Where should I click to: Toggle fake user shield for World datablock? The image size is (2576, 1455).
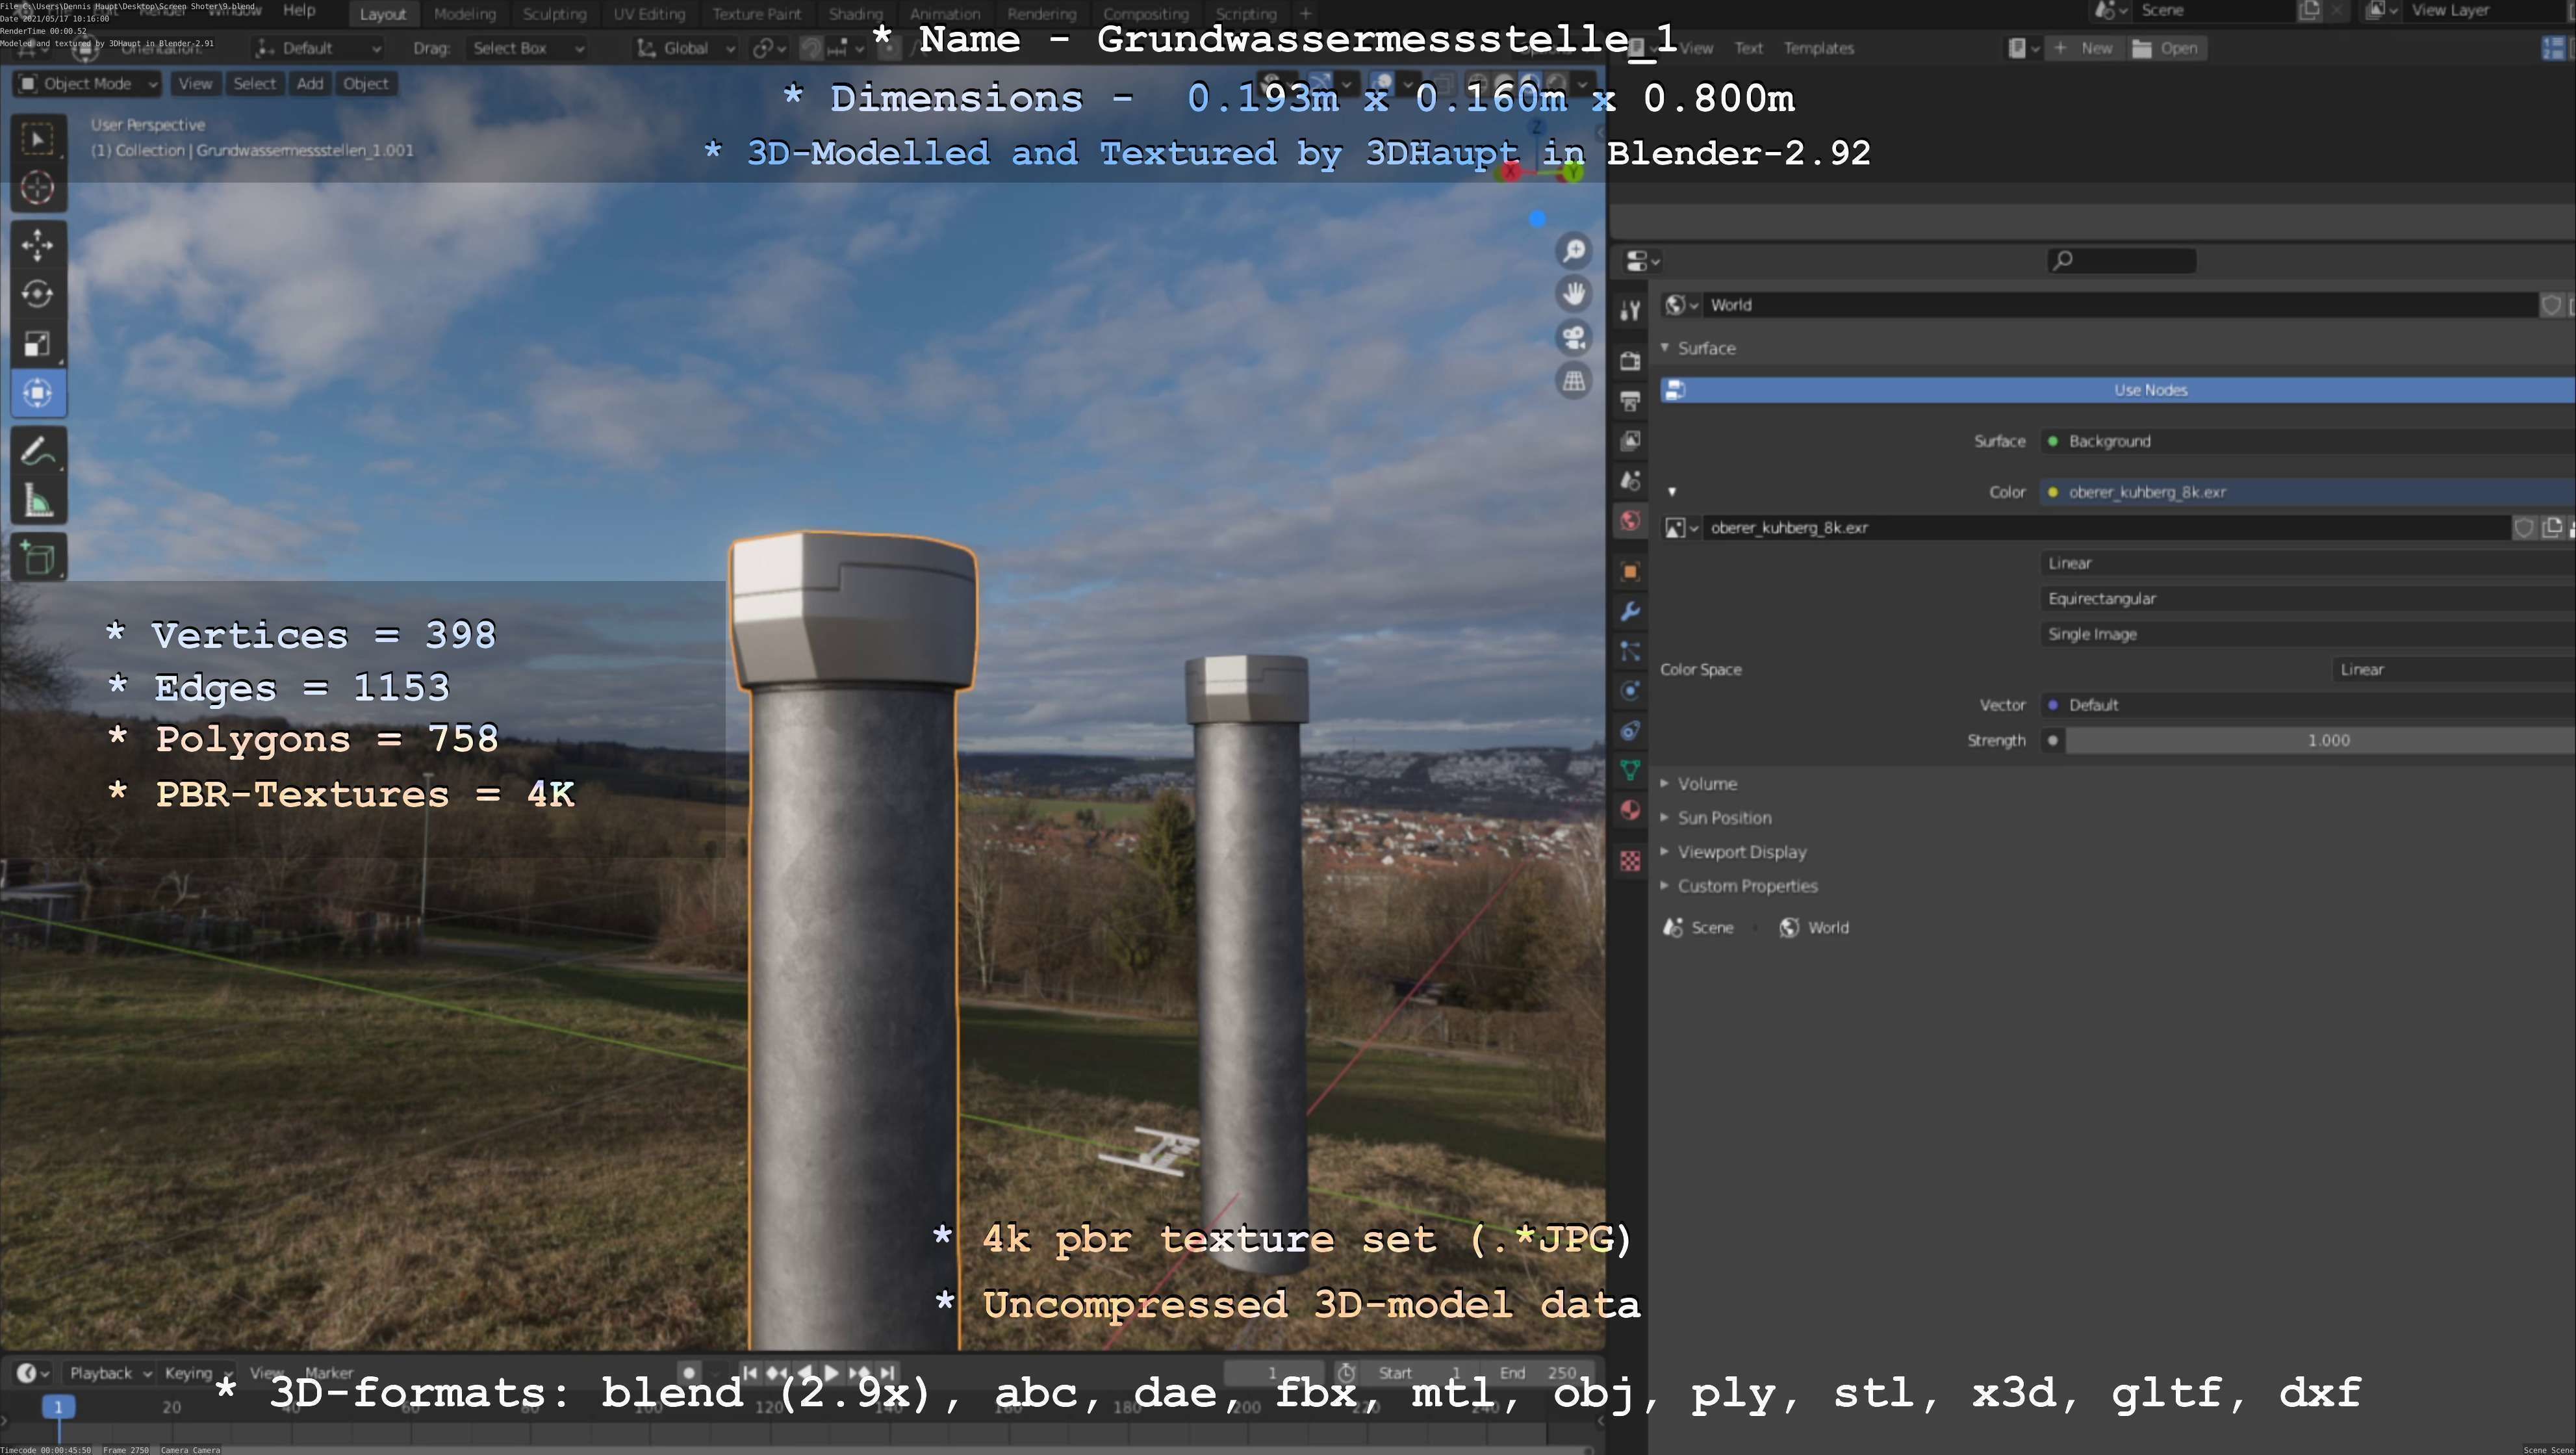point(2551,305)
